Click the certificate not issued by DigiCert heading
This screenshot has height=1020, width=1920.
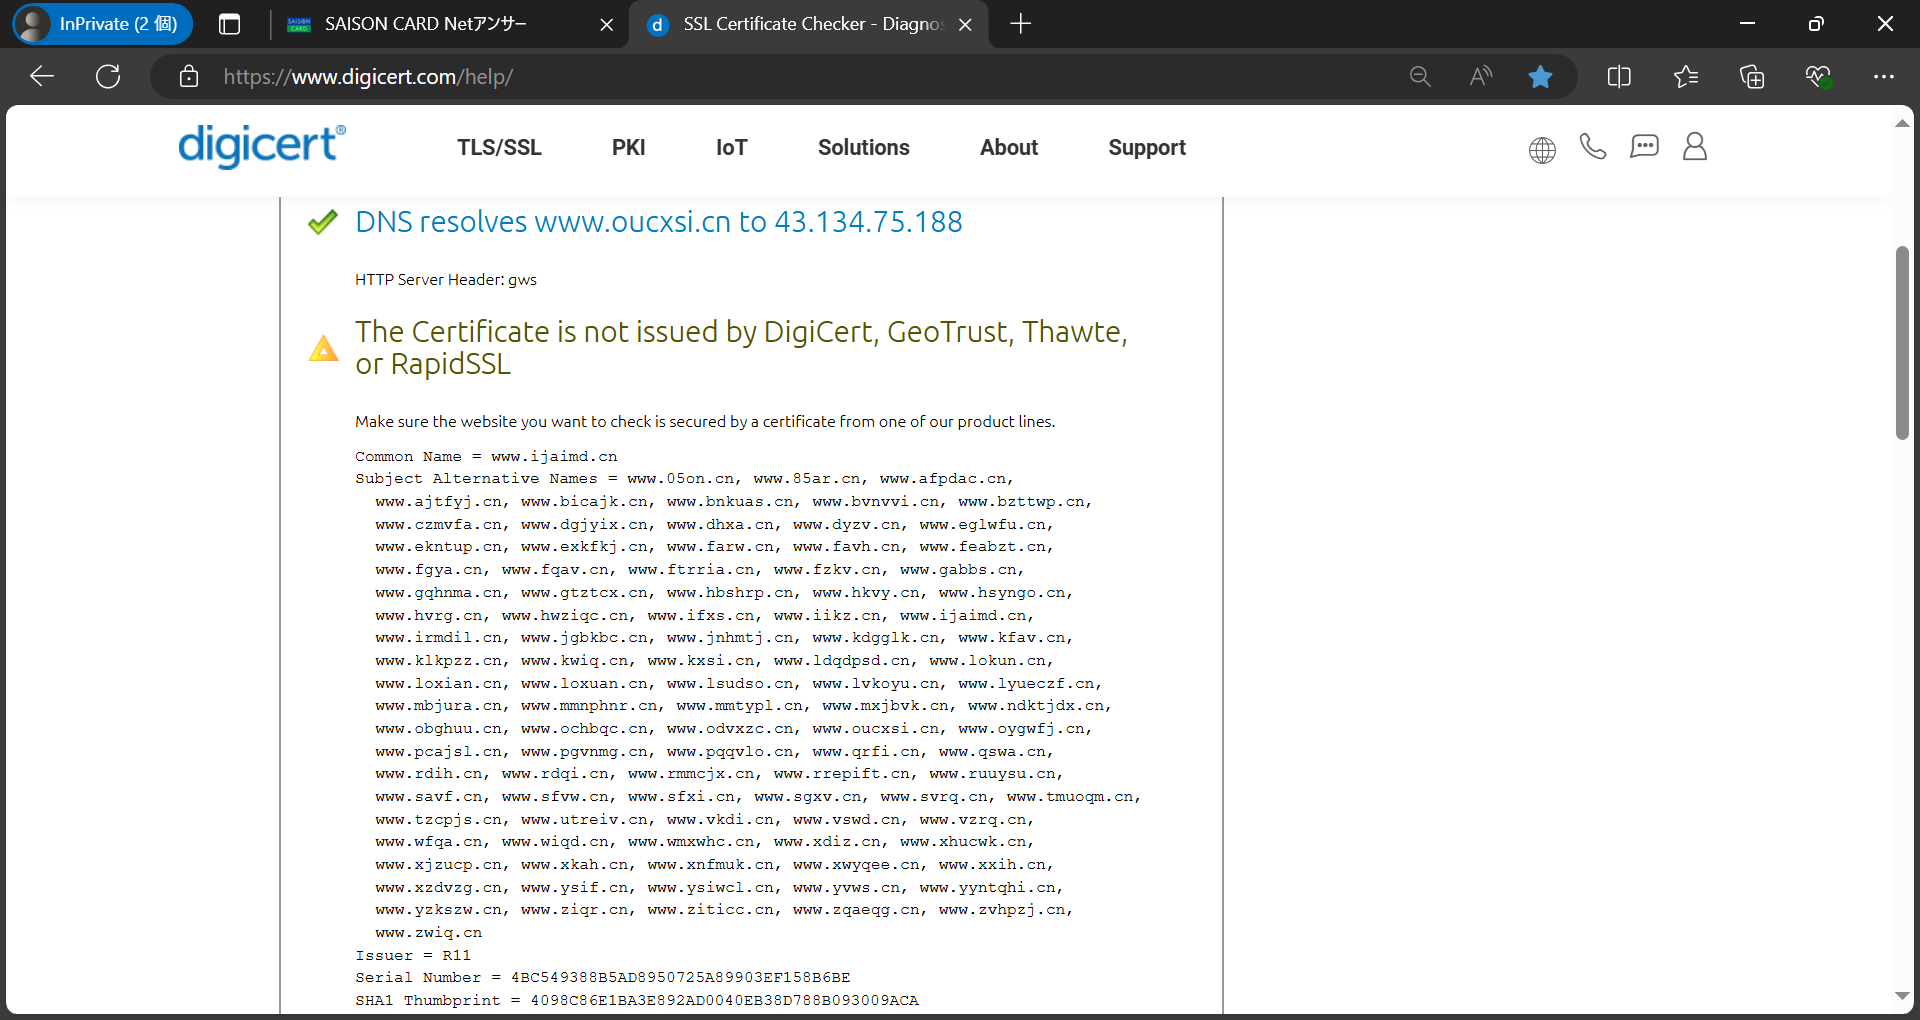point(741,348)
